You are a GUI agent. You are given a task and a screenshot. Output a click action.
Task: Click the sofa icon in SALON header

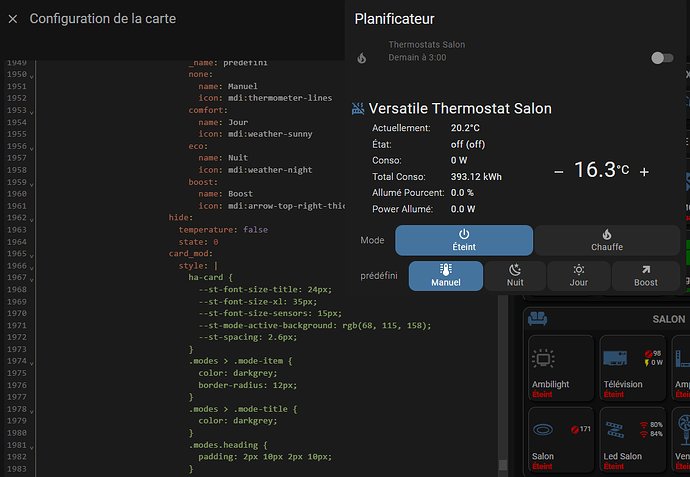pyautogui.click(x=537, y=318)
